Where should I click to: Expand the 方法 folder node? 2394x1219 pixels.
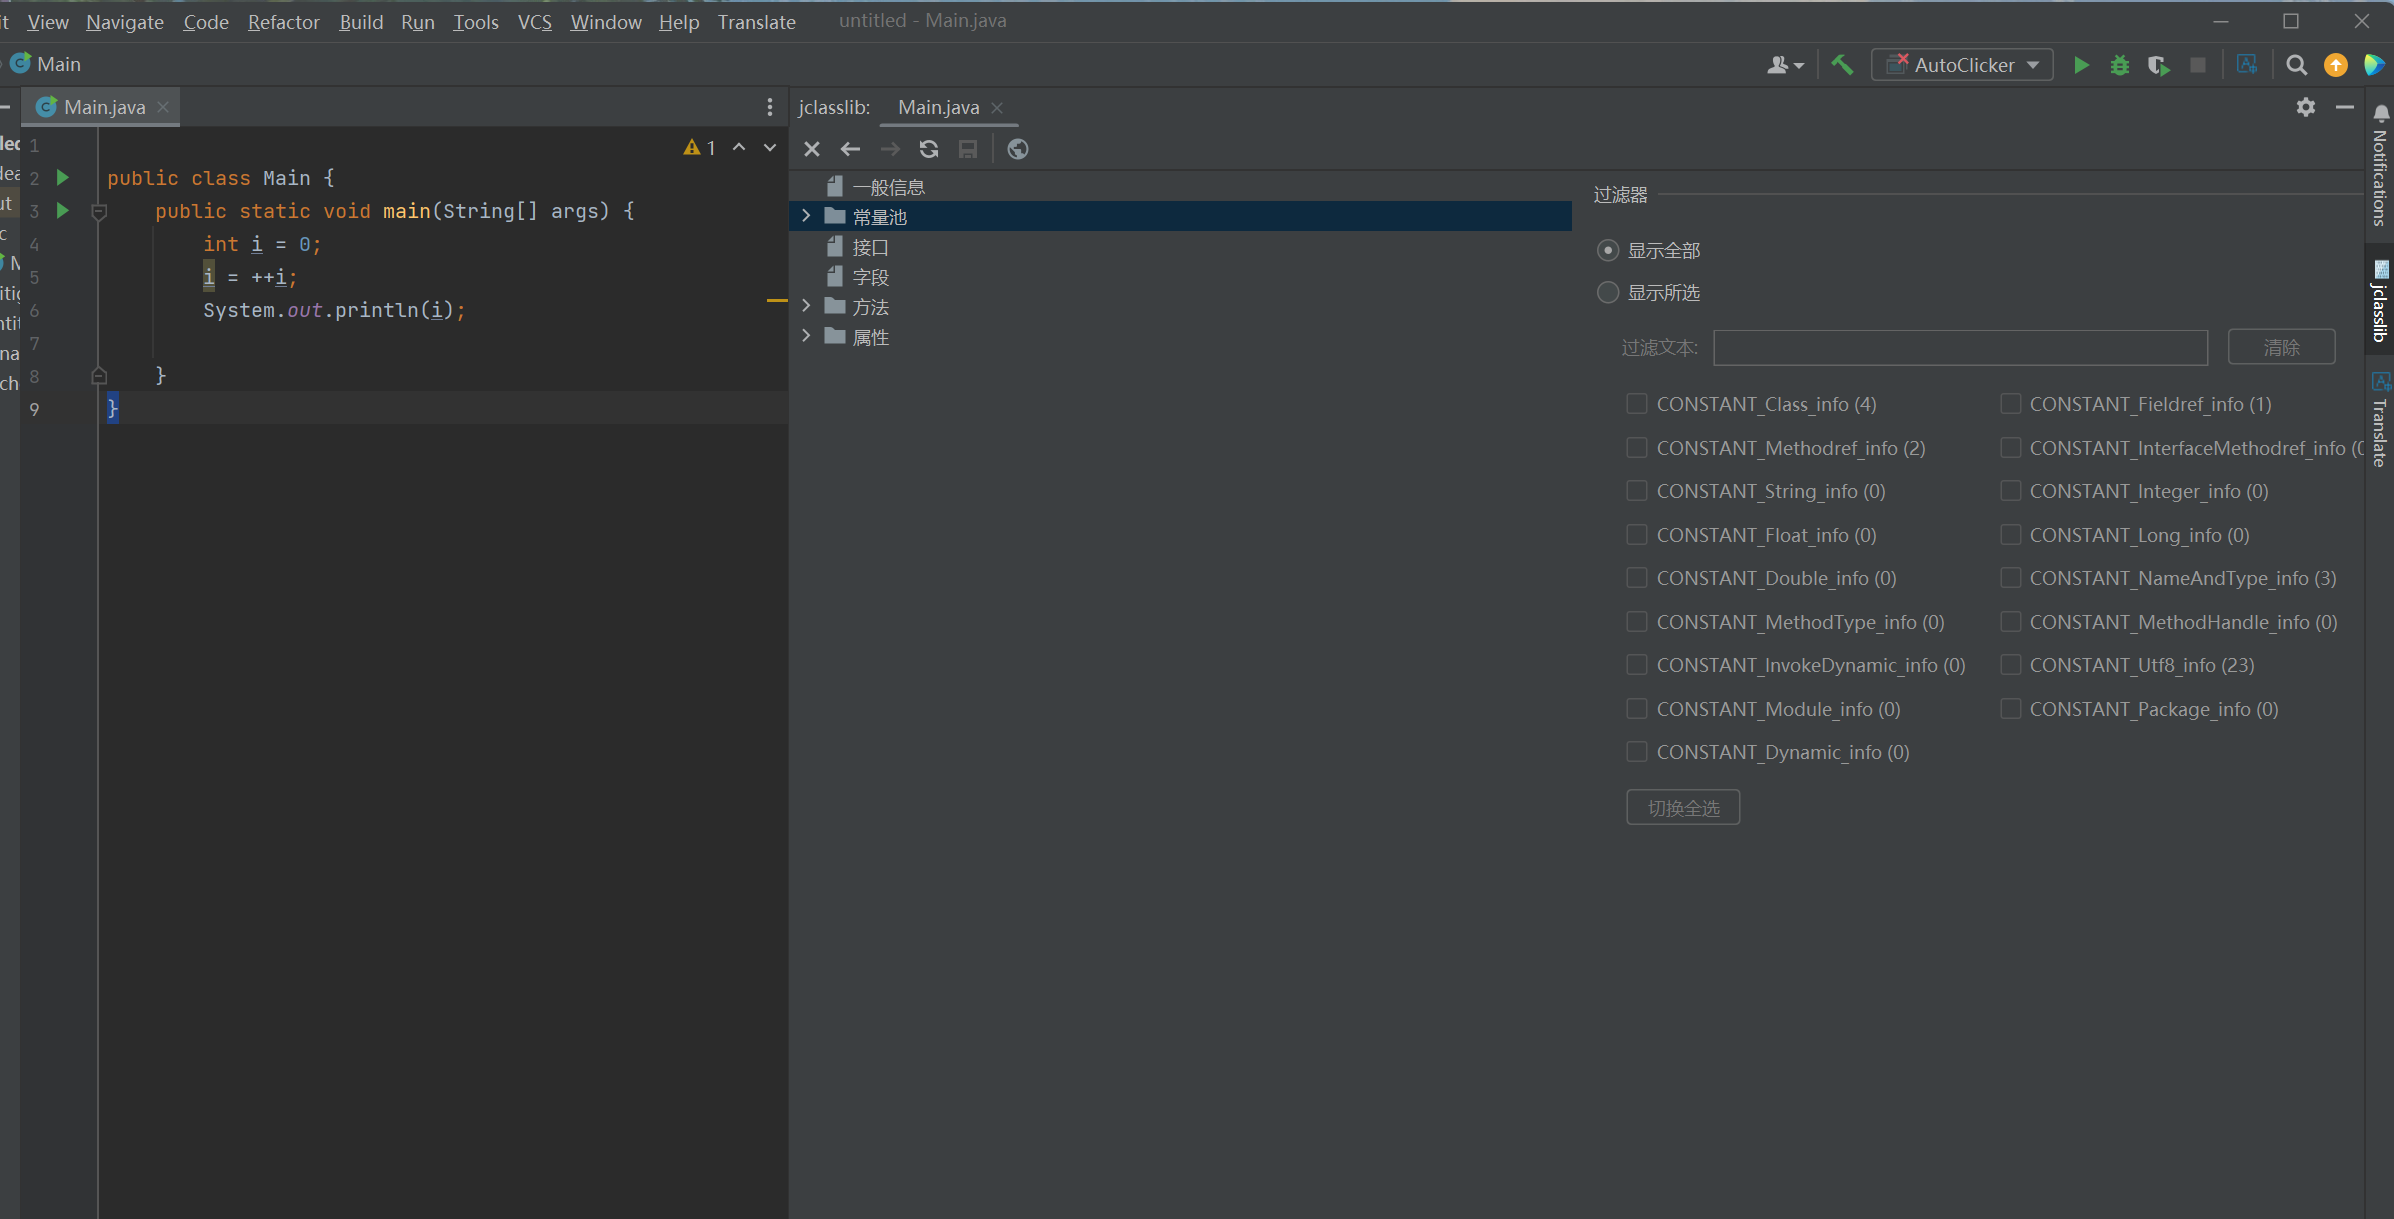tap(807, 306)
